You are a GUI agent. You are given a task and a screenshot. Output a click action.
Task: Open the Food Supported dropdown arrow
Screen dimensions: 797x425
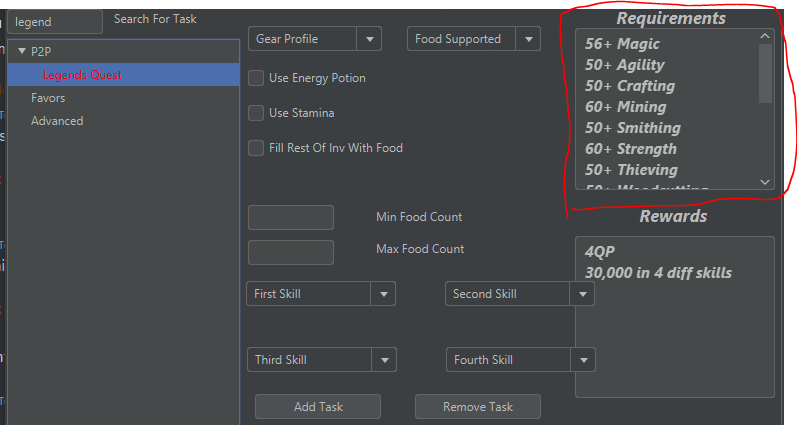point(528,39)
